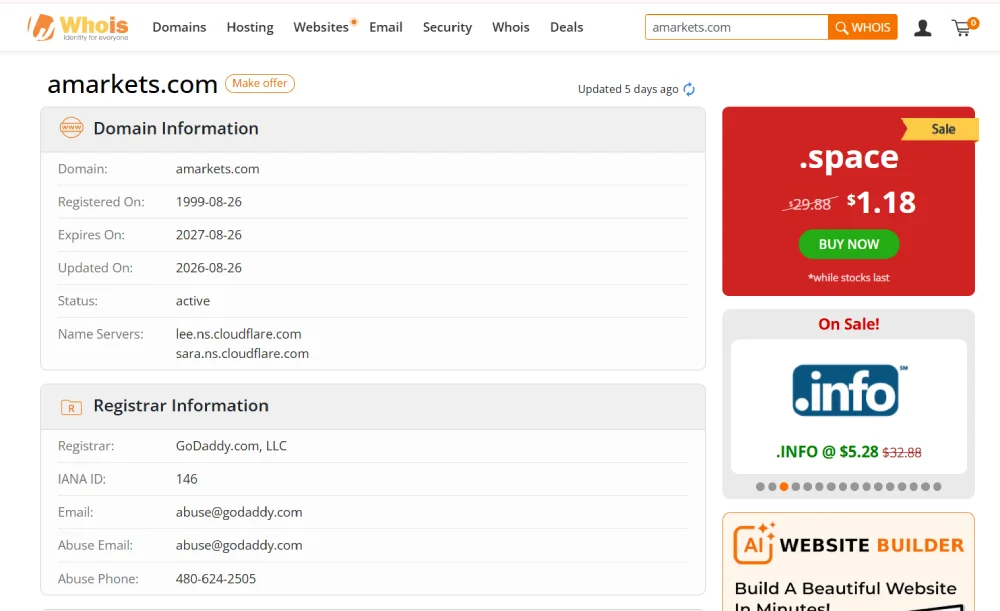Select the last carousel dot under .INFO offer

(x=937, y=487)
